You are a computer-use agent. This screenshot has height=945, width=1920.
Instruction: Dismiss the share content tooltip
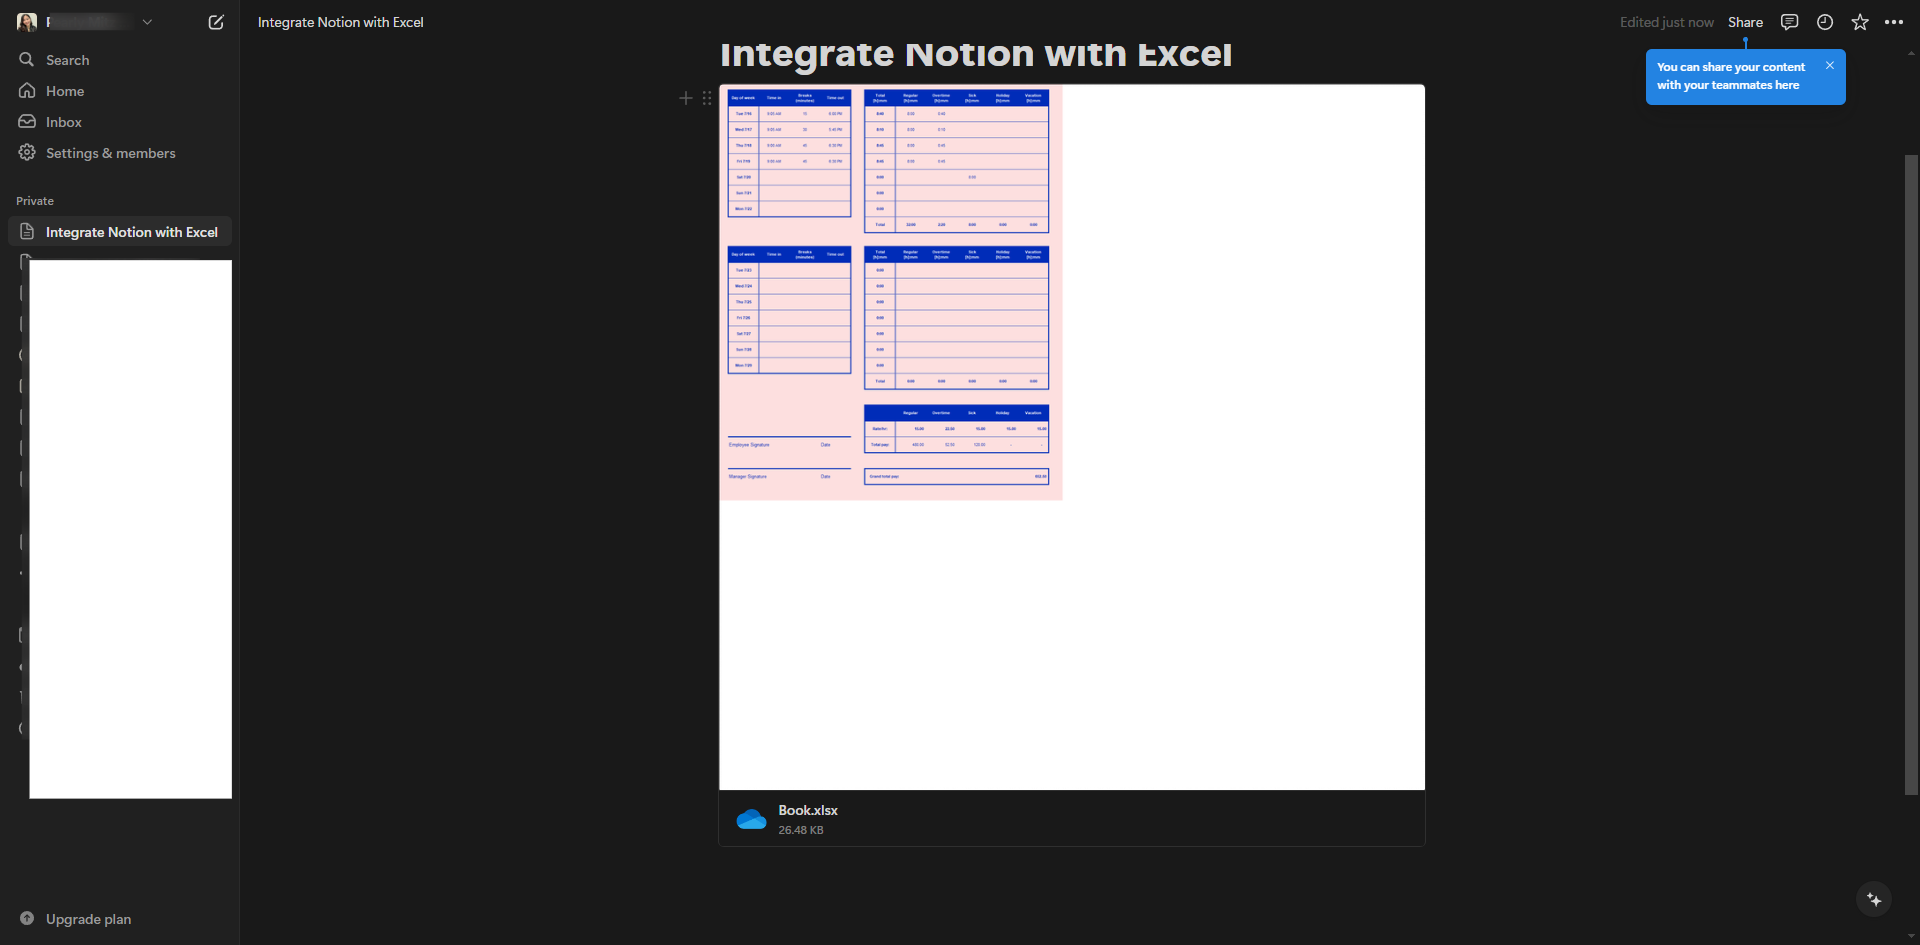coord(1830,65)
